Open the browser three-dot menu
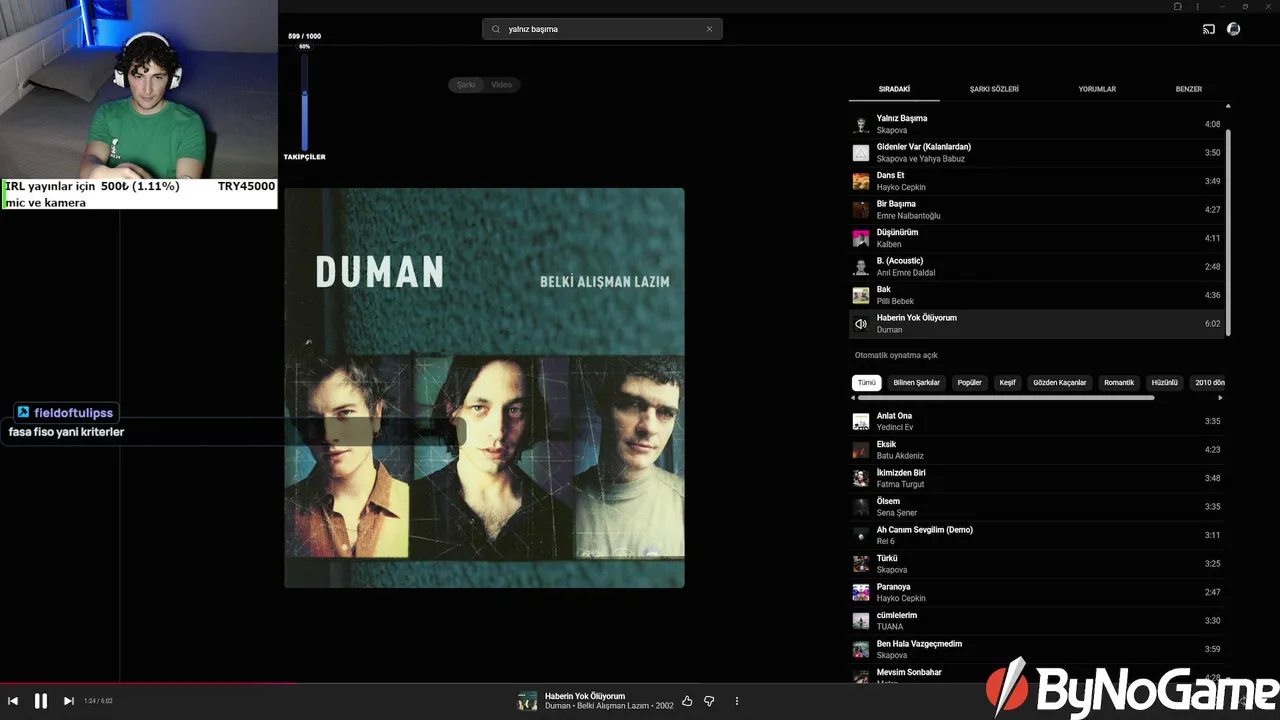 click(x=1197, y=6)
